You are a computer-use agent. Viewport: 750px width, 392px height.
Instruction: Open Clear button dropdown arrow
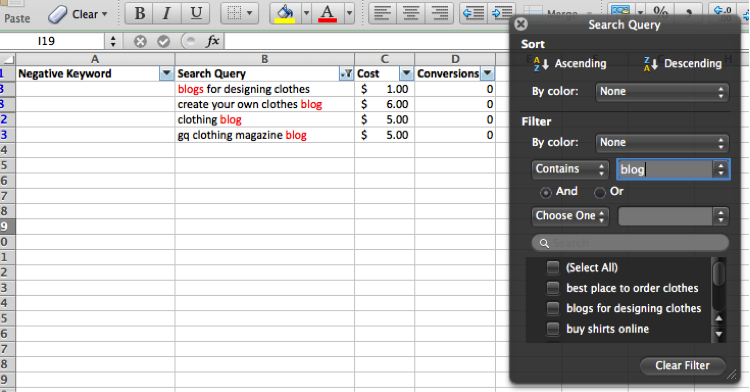tap(104, 14)
